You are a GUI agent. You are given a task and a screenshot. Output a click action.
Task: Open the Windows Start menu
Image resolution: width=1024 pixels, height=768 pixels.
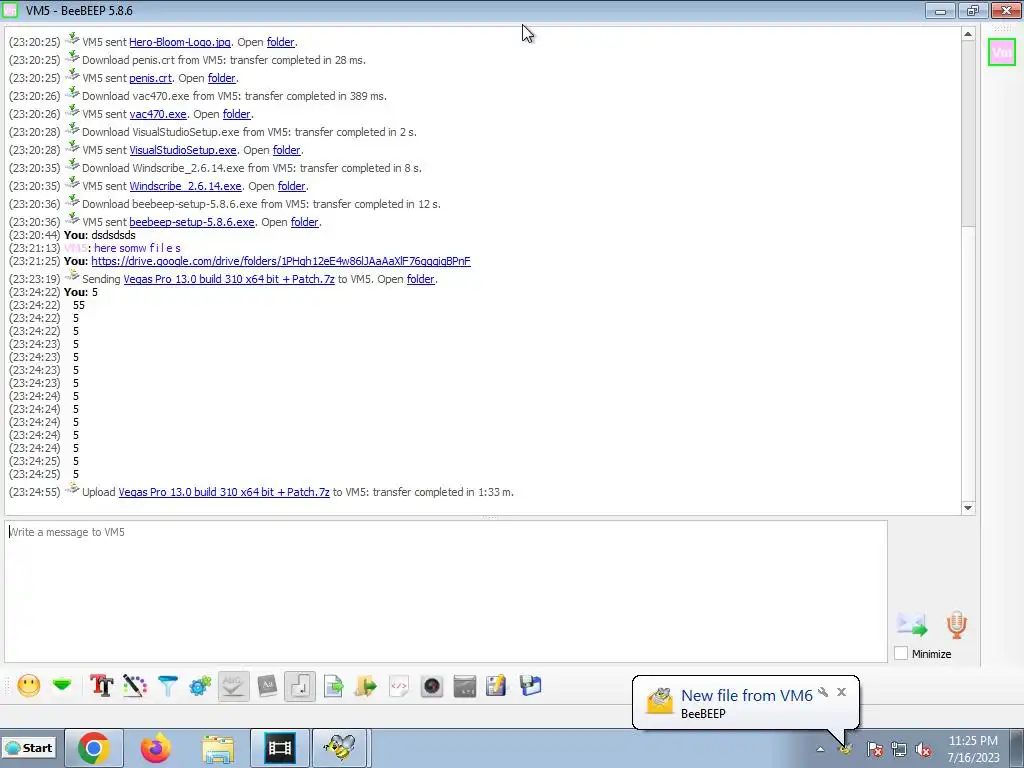click(29, 748)
